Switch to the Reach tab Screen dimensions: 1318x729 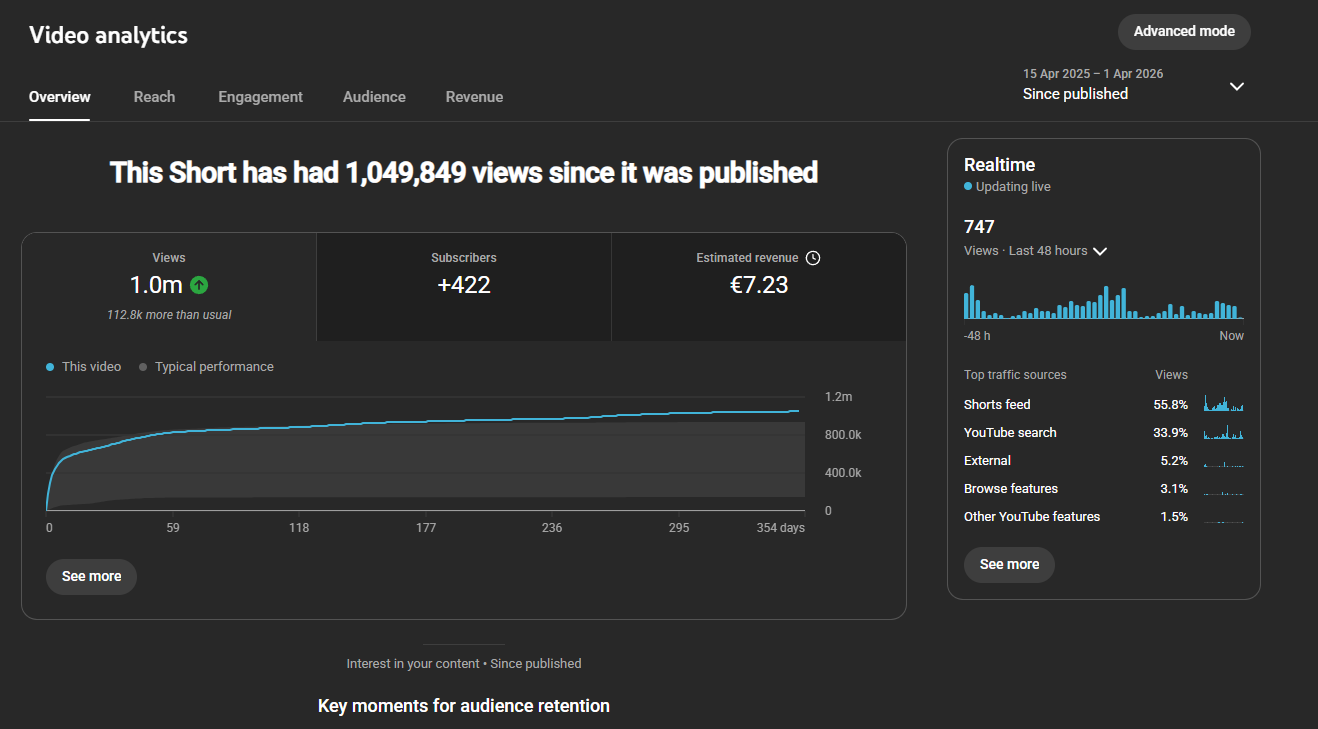[154, 97]
